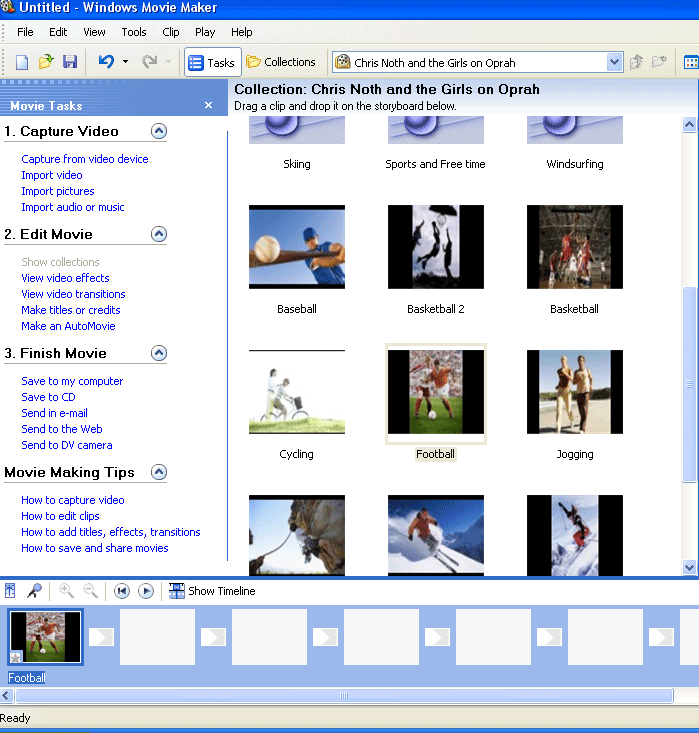
Task: Click Make an AutoMovie link
Action: [x=68, y=326]
